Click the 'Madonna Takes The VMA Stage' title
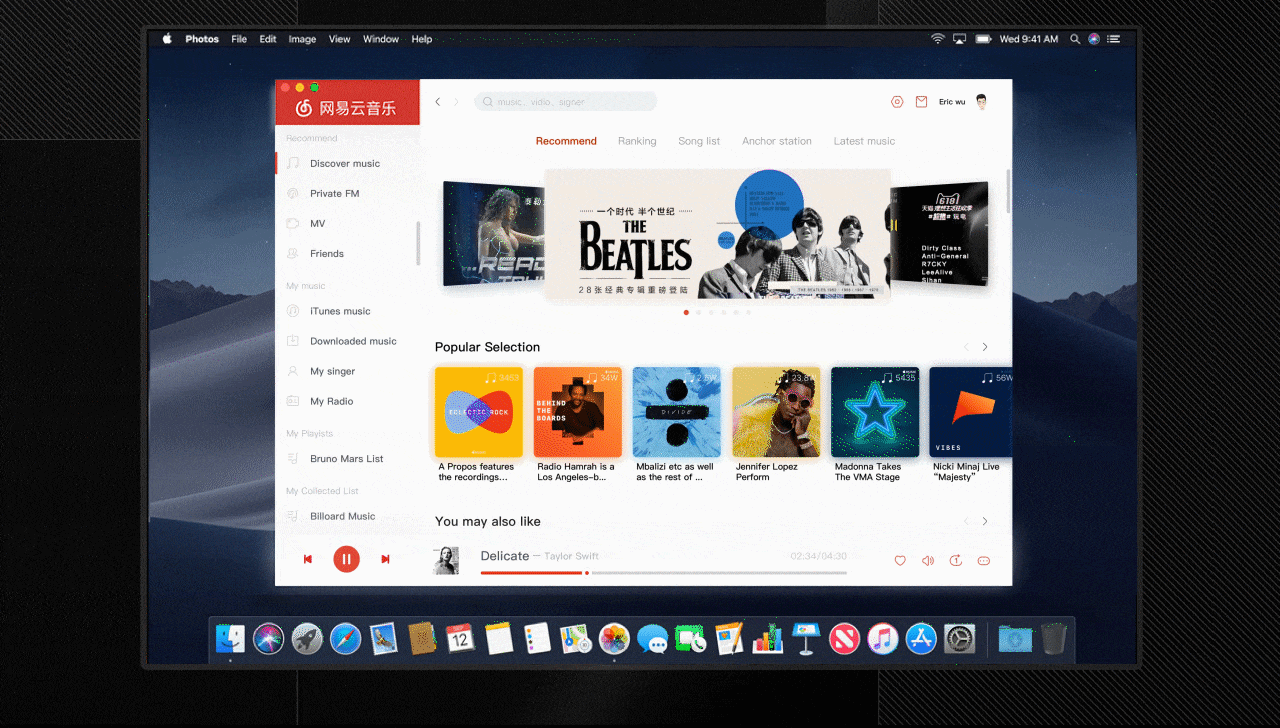1280x728 pixels. (868, 472)
